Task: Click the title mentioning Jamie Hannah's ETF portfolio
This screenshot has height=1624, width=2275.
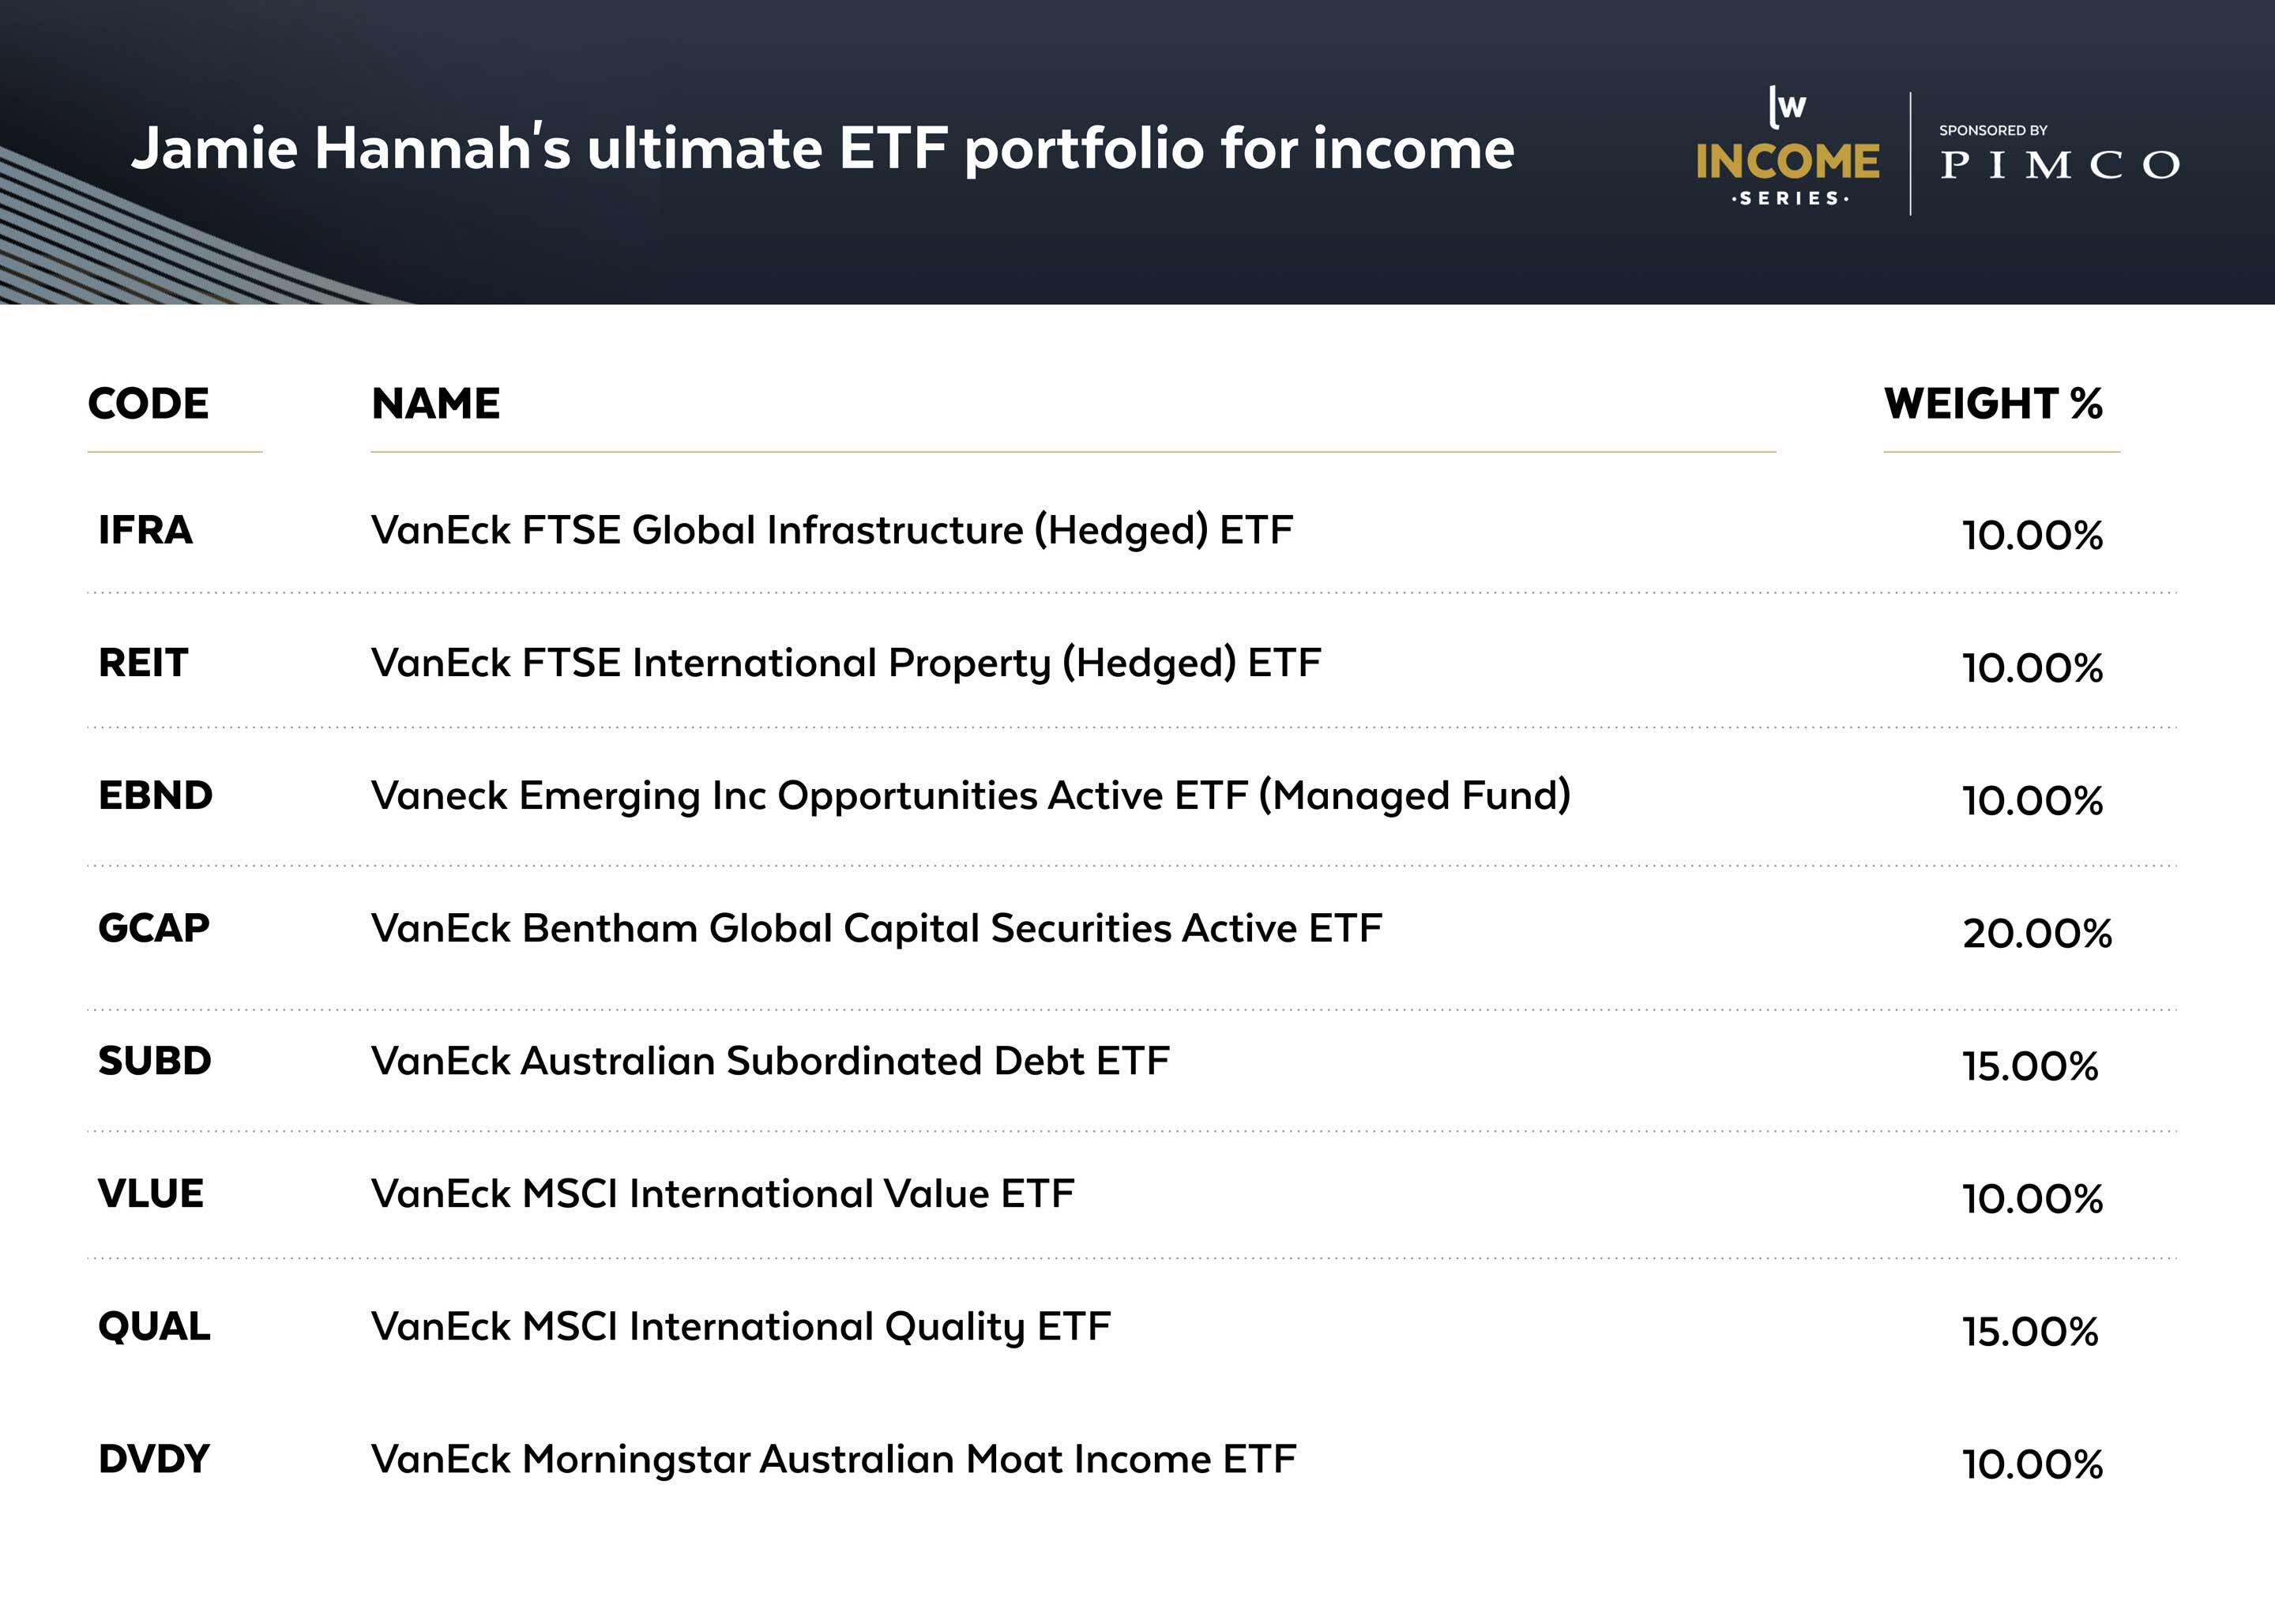Action: click(x=822, y=149)
